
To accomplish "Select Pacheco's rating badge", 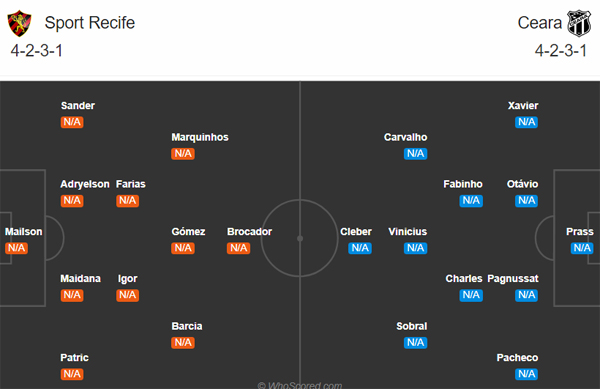I will (x=527, y=374).
